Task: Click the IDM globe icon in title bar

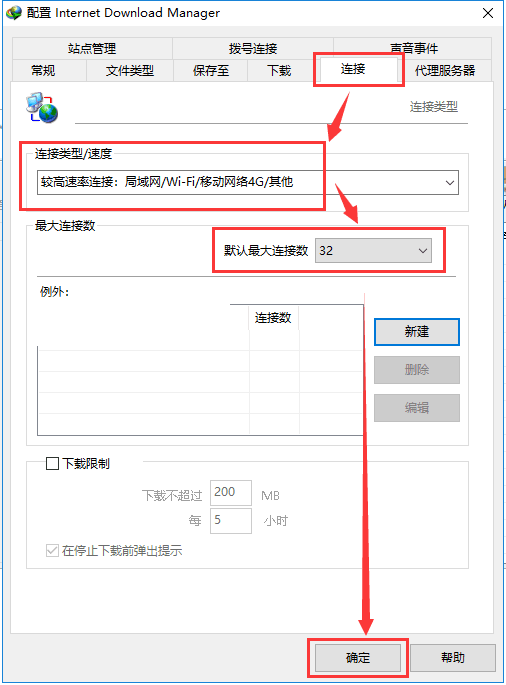Action: click(x=14, y=13)
